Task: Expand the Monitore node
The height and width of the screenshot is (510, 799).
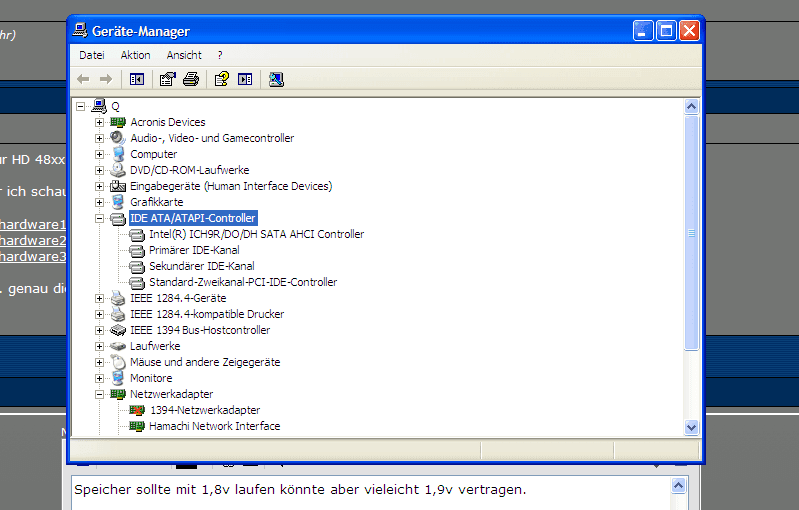Action: [100, 378]
